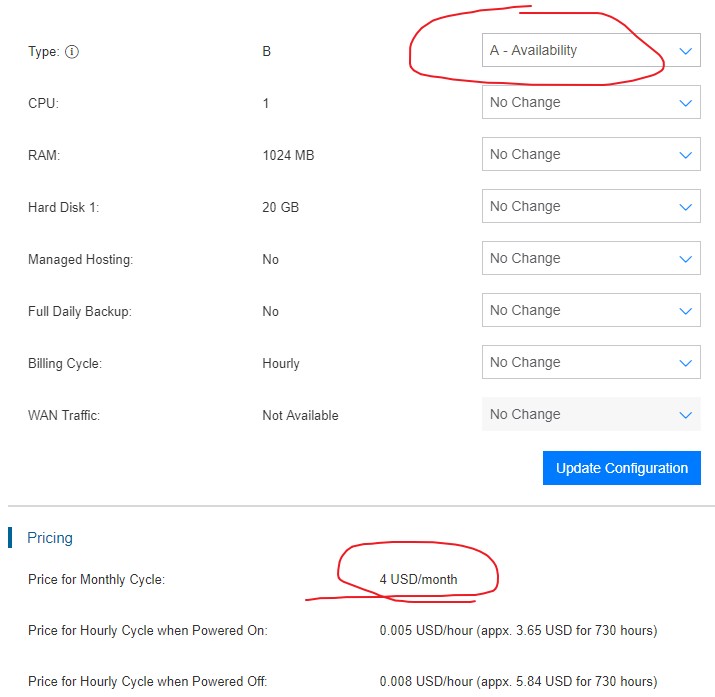Select the 4 USD/month price text
715x697 pixels.
(418, 579)
